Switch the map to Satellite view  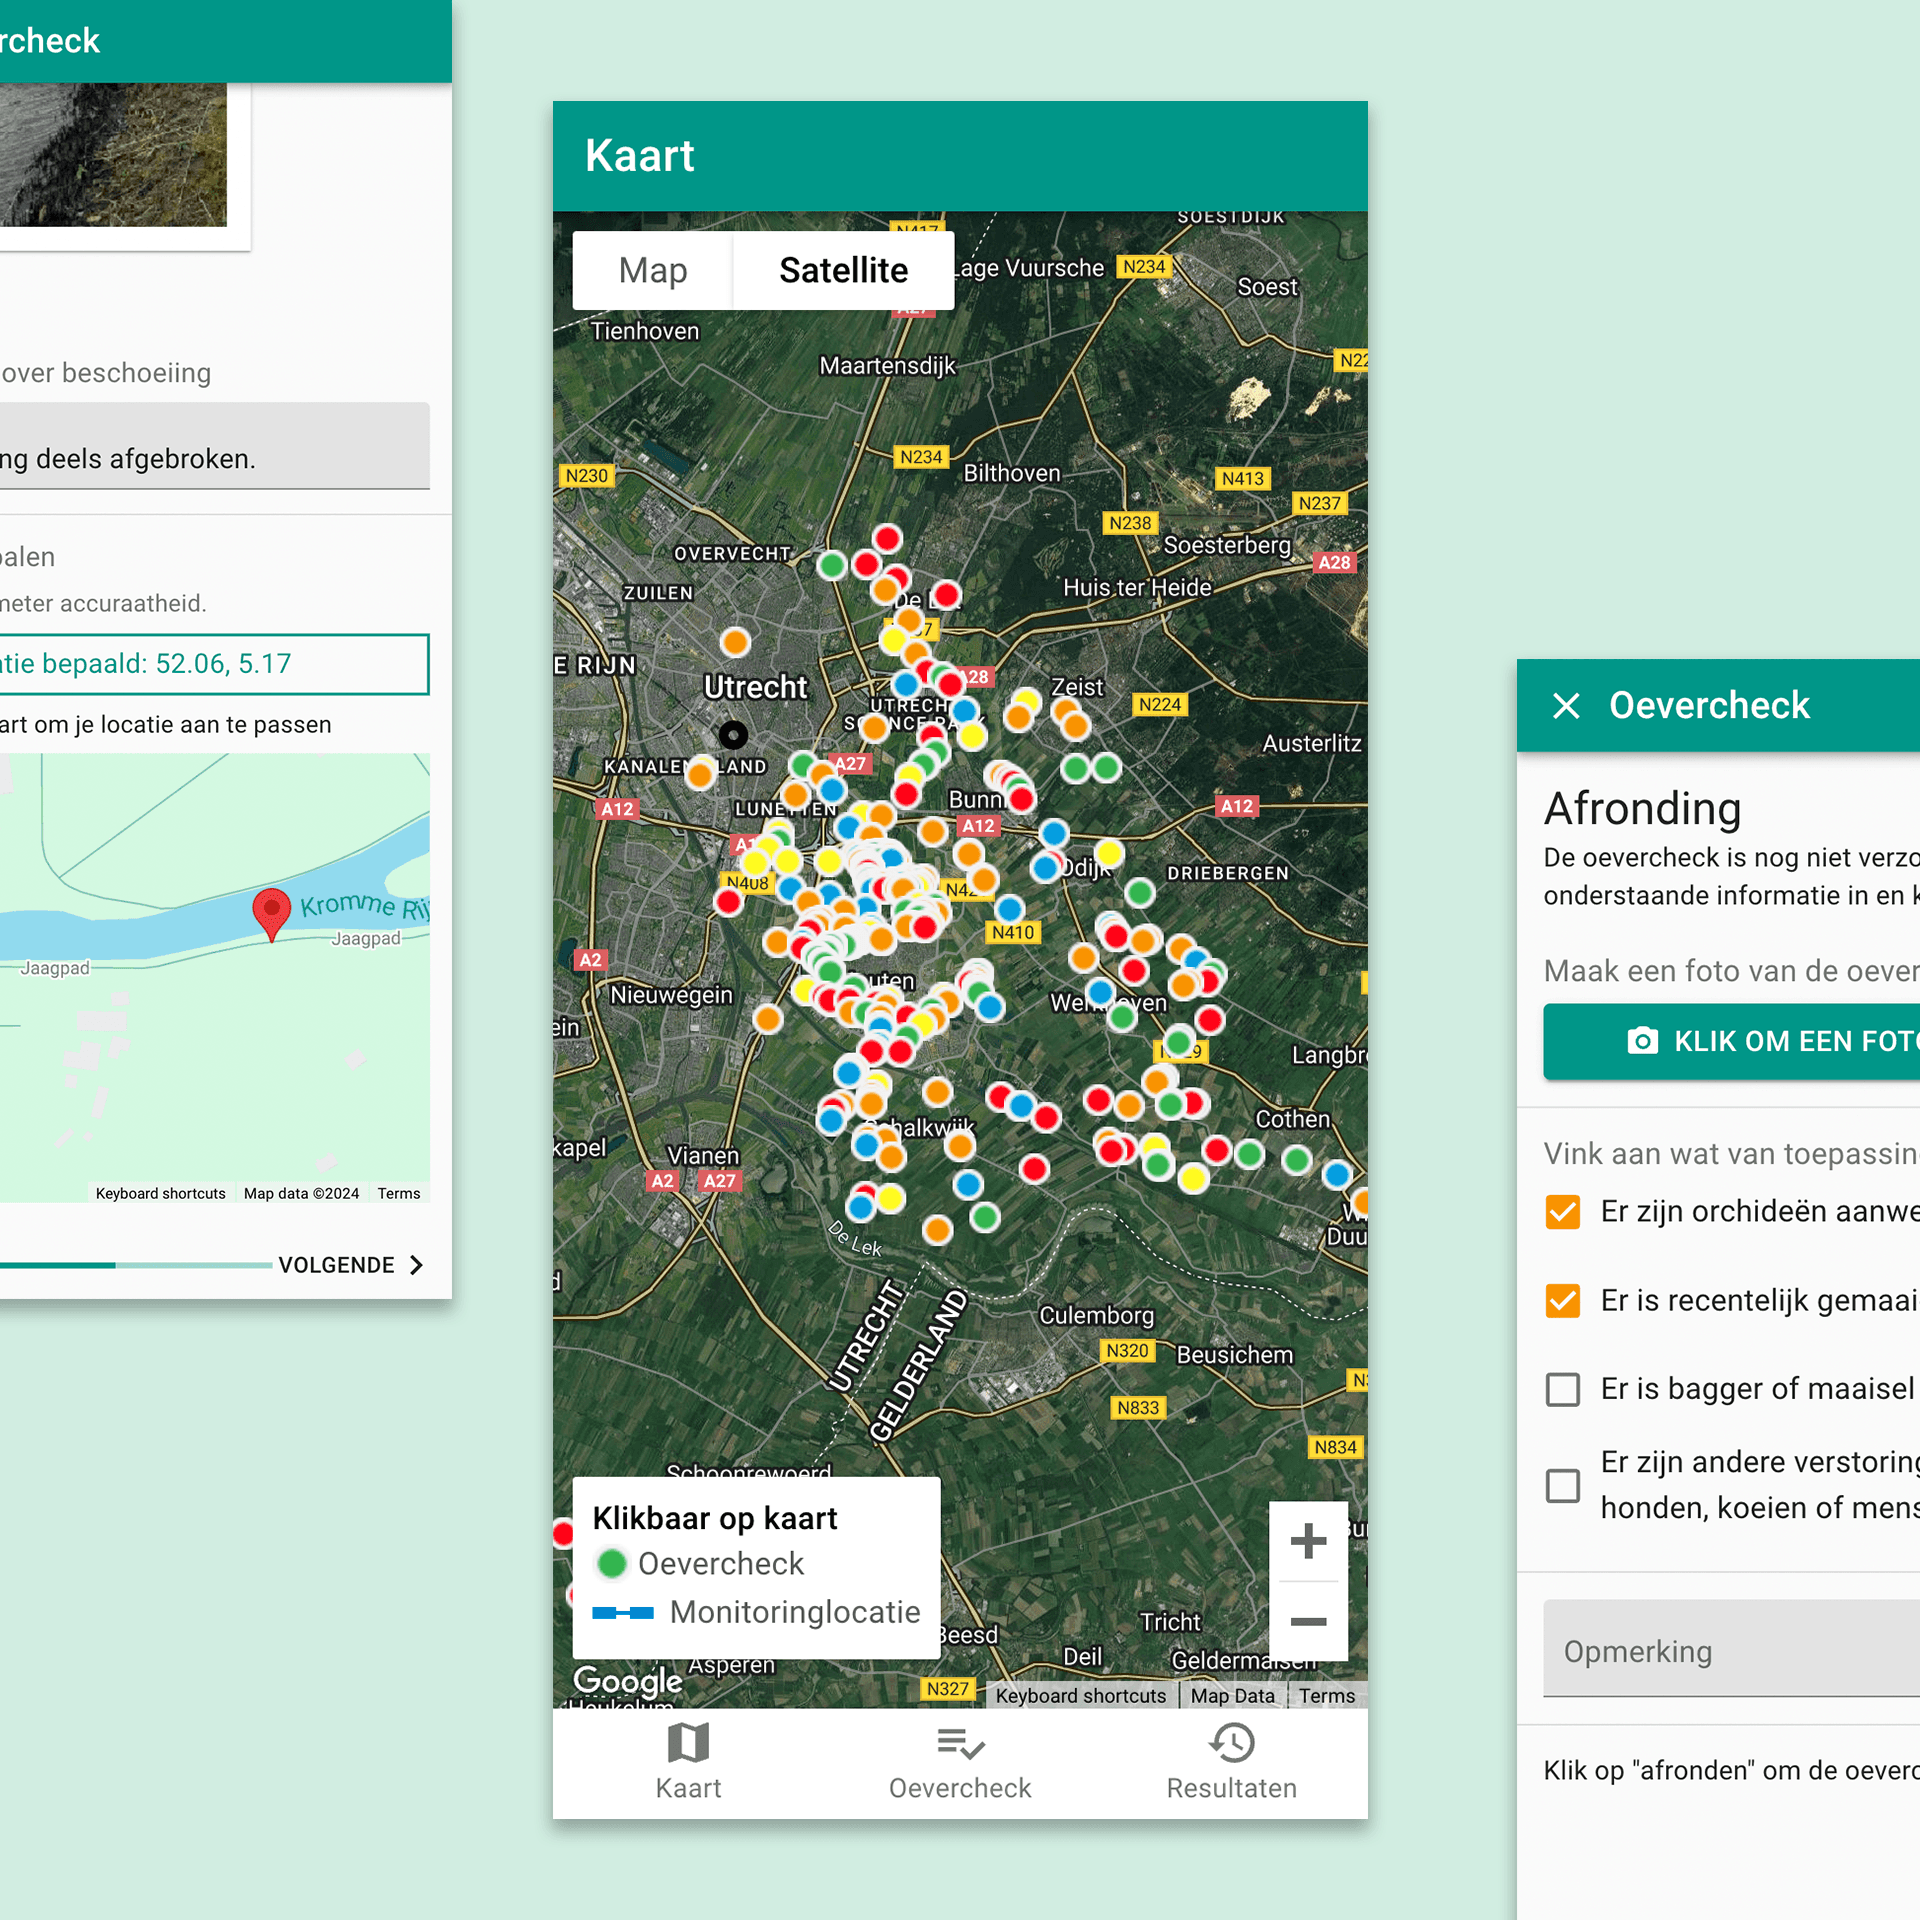[843, 270]
